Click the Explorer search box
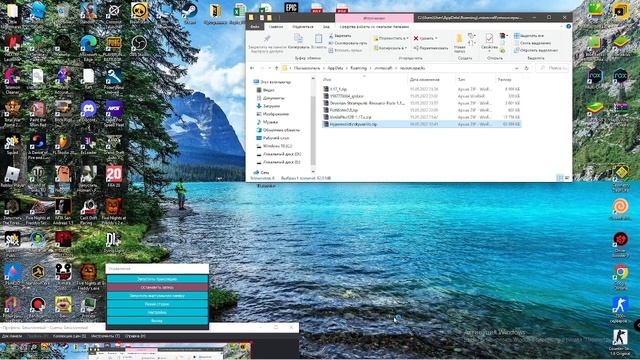 point(552,68)
